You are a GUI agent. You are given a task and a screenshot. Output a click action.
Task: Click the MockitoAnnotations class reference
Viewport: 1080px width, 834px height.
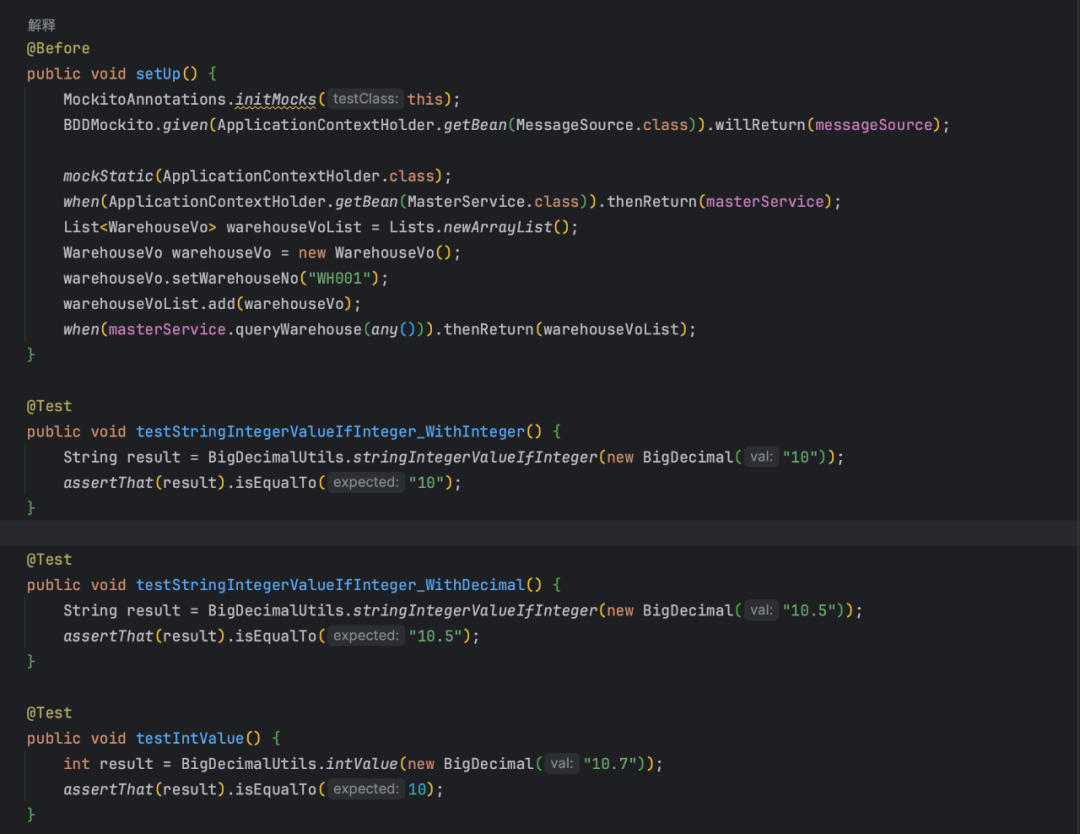click(x=145, y=99)
